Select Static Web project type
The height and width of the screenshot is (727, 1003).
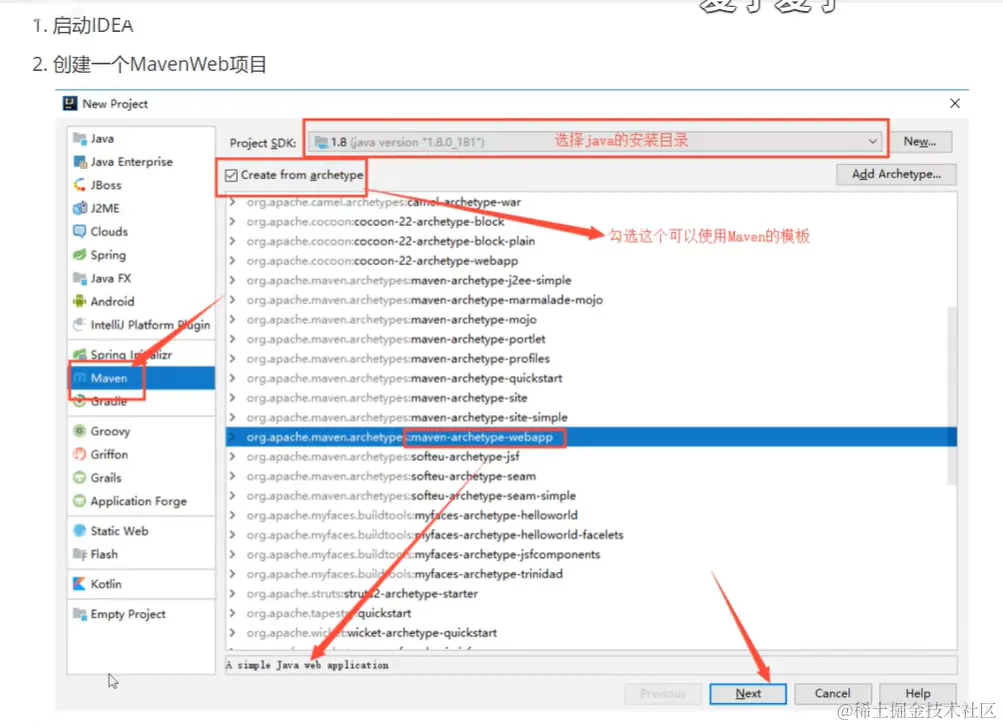tap(141, 531)
